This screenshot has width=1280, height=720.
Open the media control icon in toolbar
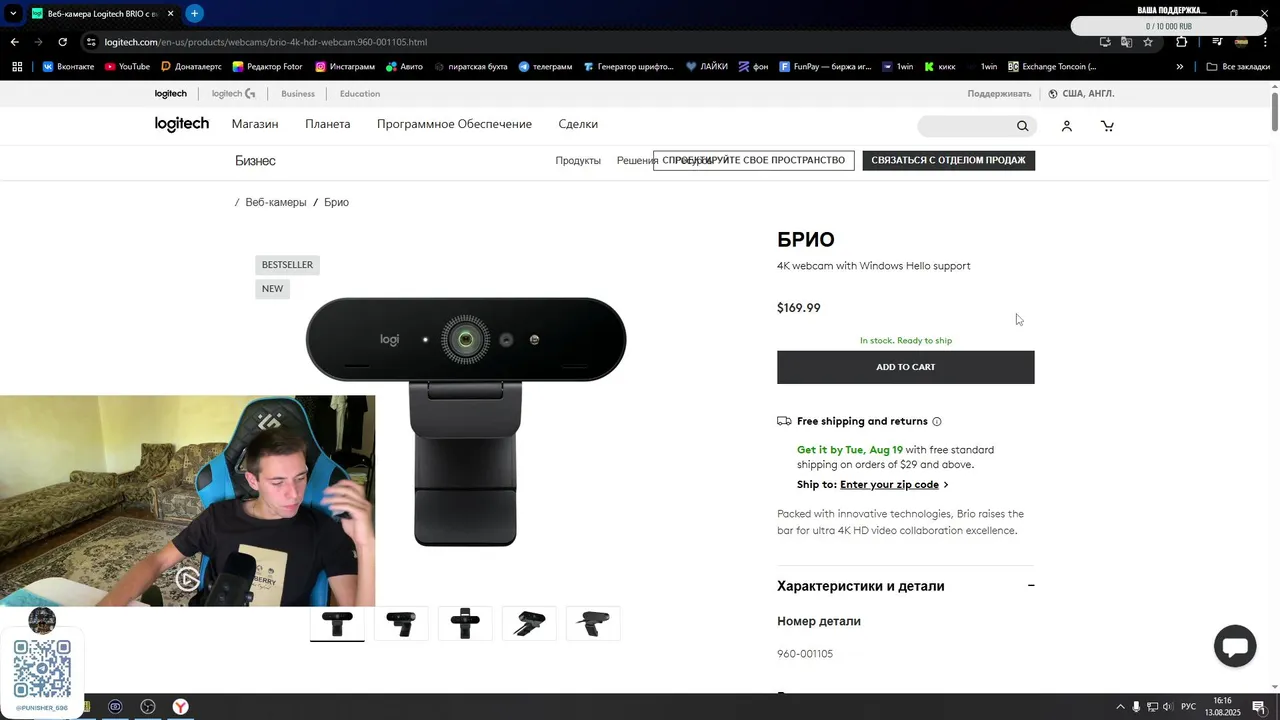tap(1217, 42)
